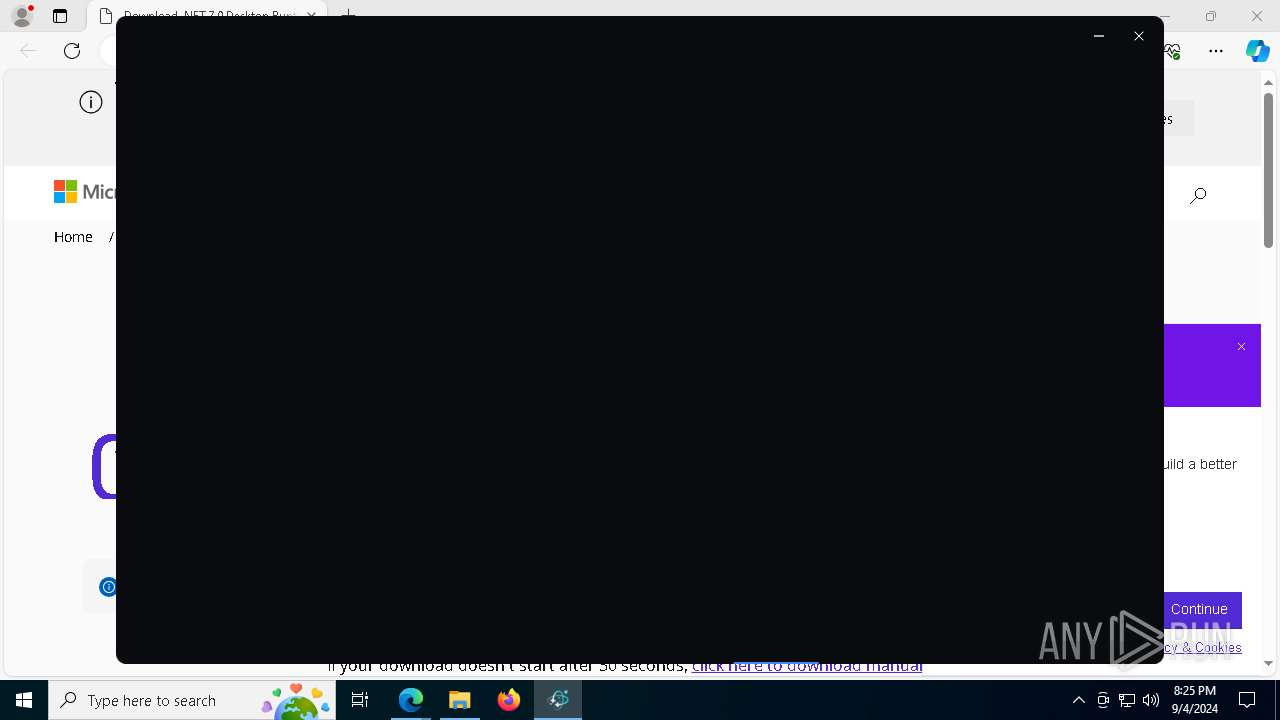This screenshot has width=1280, height=720.
Task: Open the tab actions menu icon in Edge
Action: click(x=60, y=16)
